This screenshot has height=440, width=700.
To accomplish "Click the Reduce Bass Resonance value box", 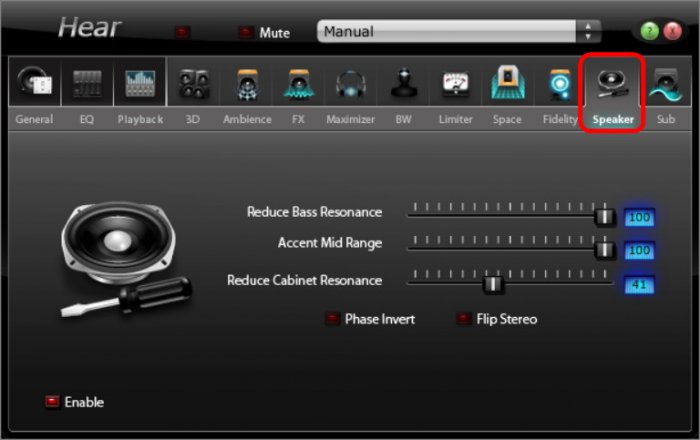I will coord(638,217).
